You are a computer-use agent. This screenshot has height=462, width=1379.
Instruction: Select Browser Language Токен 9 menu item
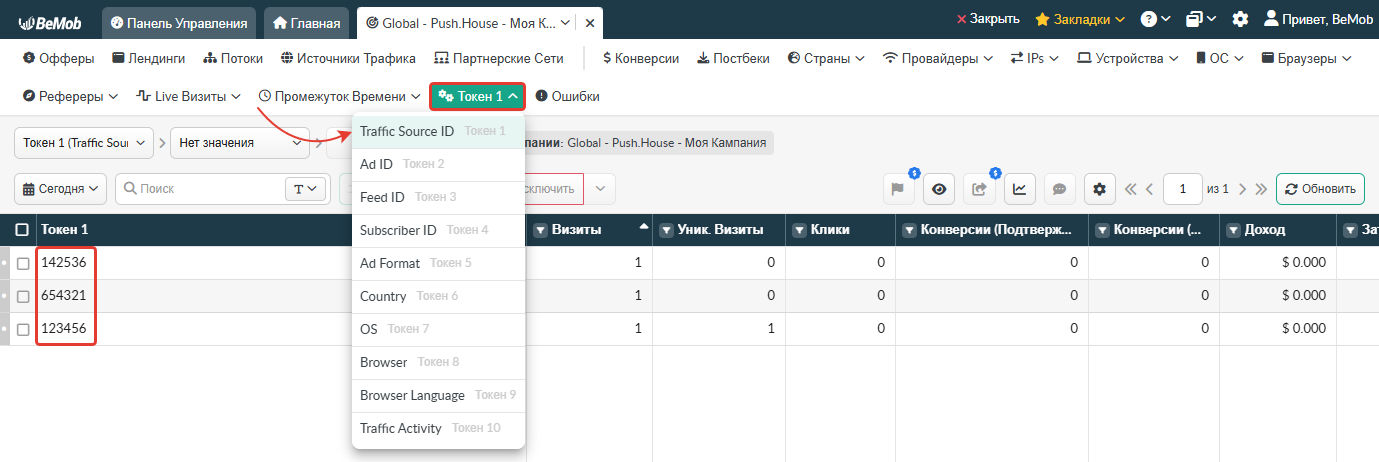(438, 395)
